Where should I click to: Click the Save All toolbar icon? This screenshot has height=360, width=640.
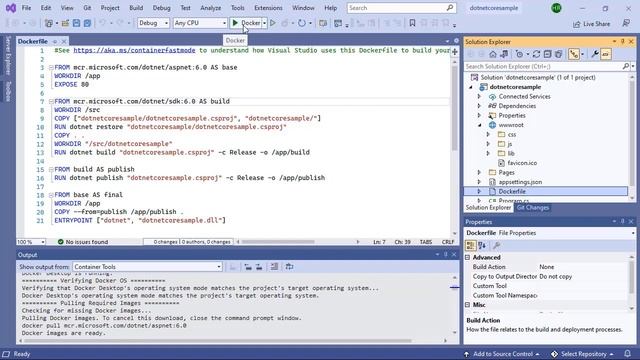point(87,23)
